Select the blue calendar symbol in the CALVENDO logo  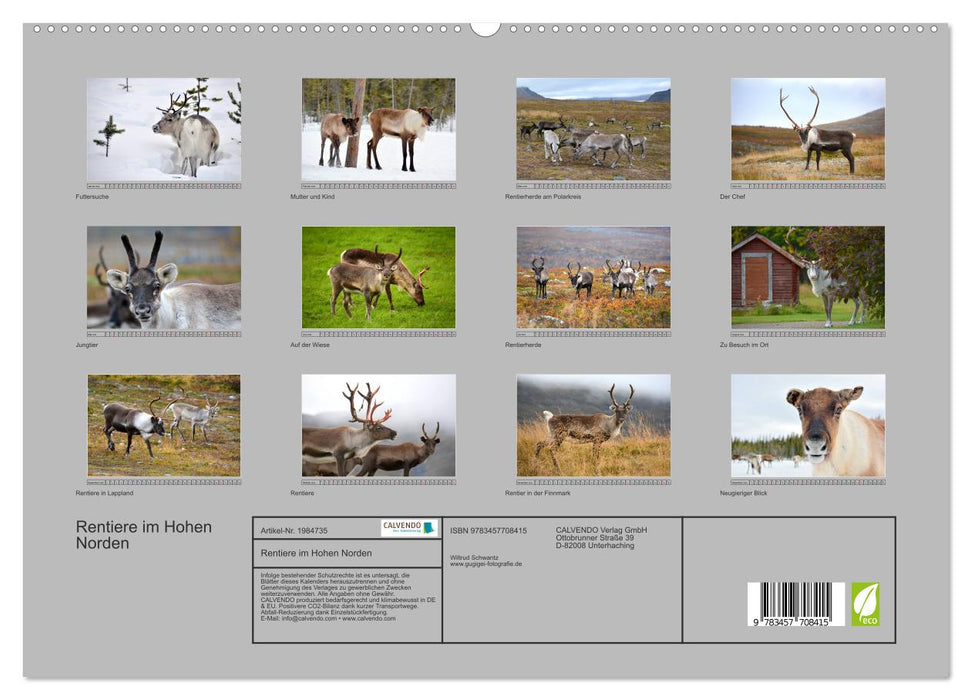click(429, 529)
